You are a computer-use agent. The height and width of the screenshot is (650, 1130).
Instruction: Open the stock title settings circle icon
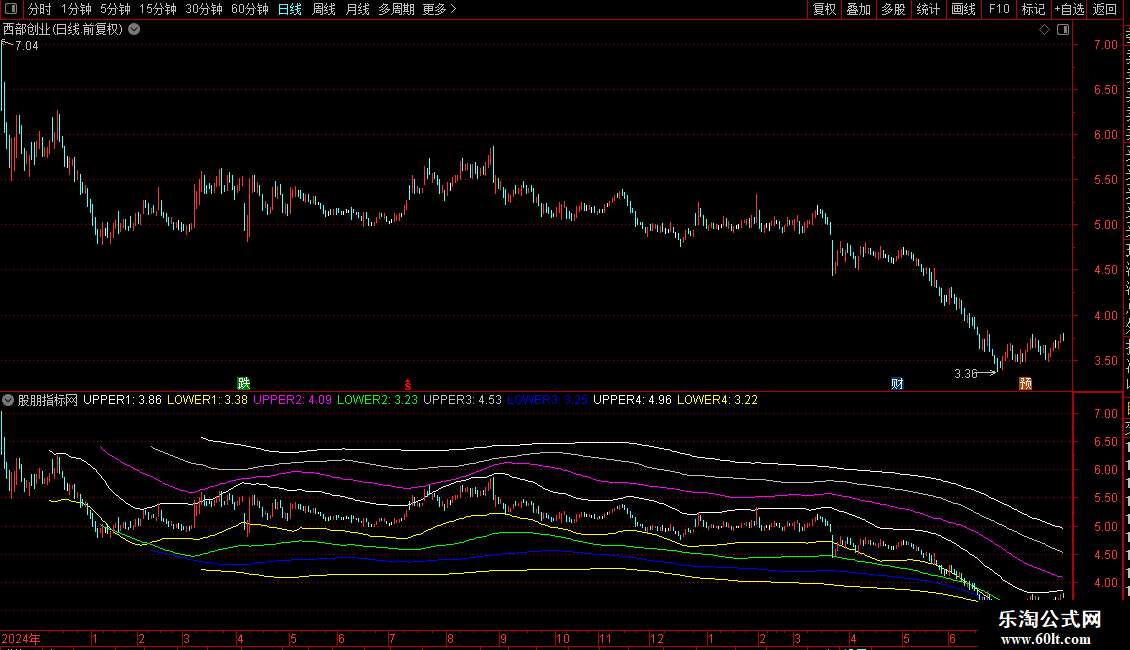click(134, 30)
